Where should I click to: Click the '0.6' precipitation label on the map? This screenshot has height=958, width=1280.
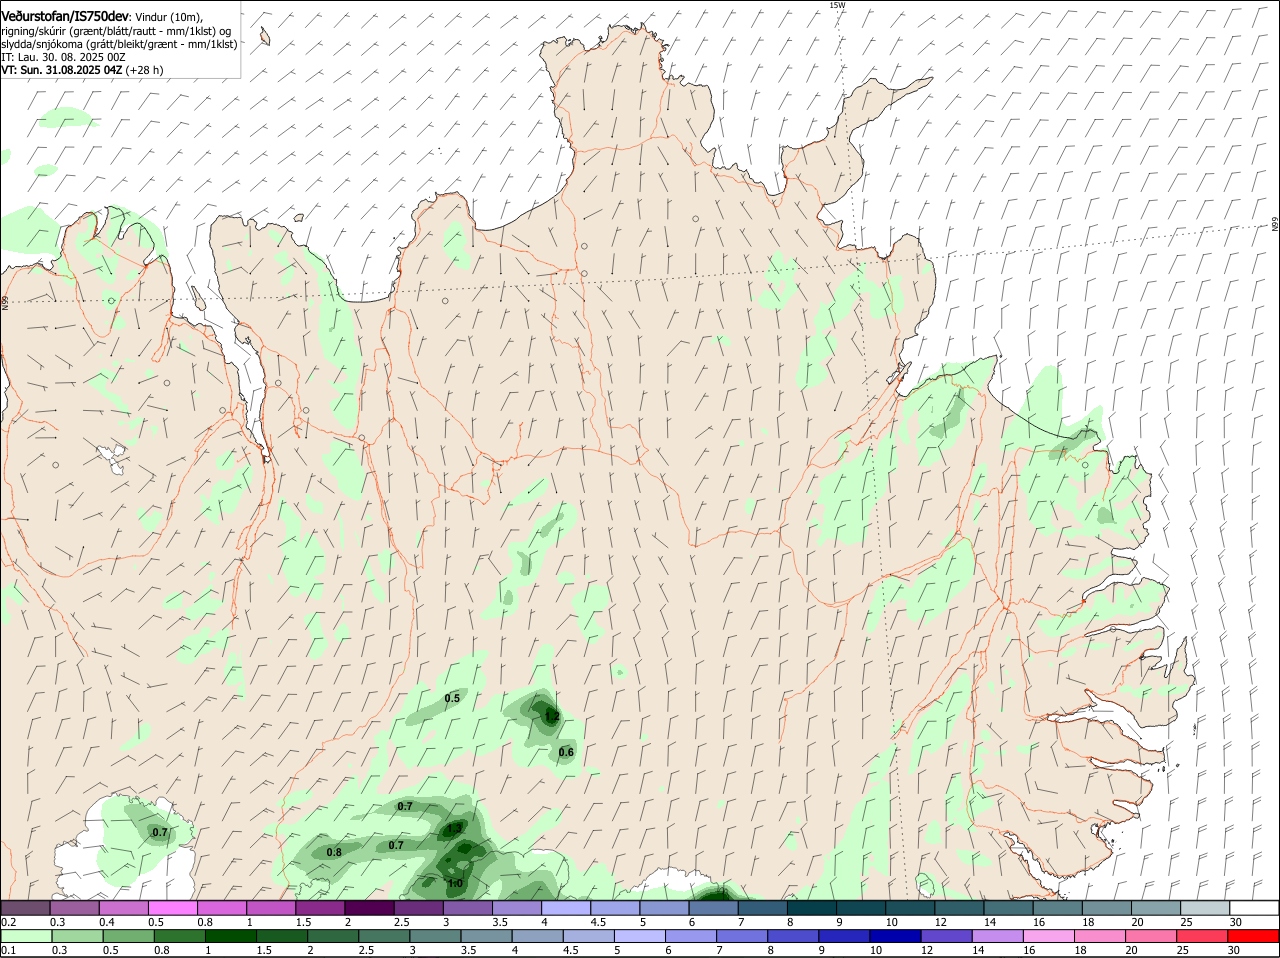566,752
